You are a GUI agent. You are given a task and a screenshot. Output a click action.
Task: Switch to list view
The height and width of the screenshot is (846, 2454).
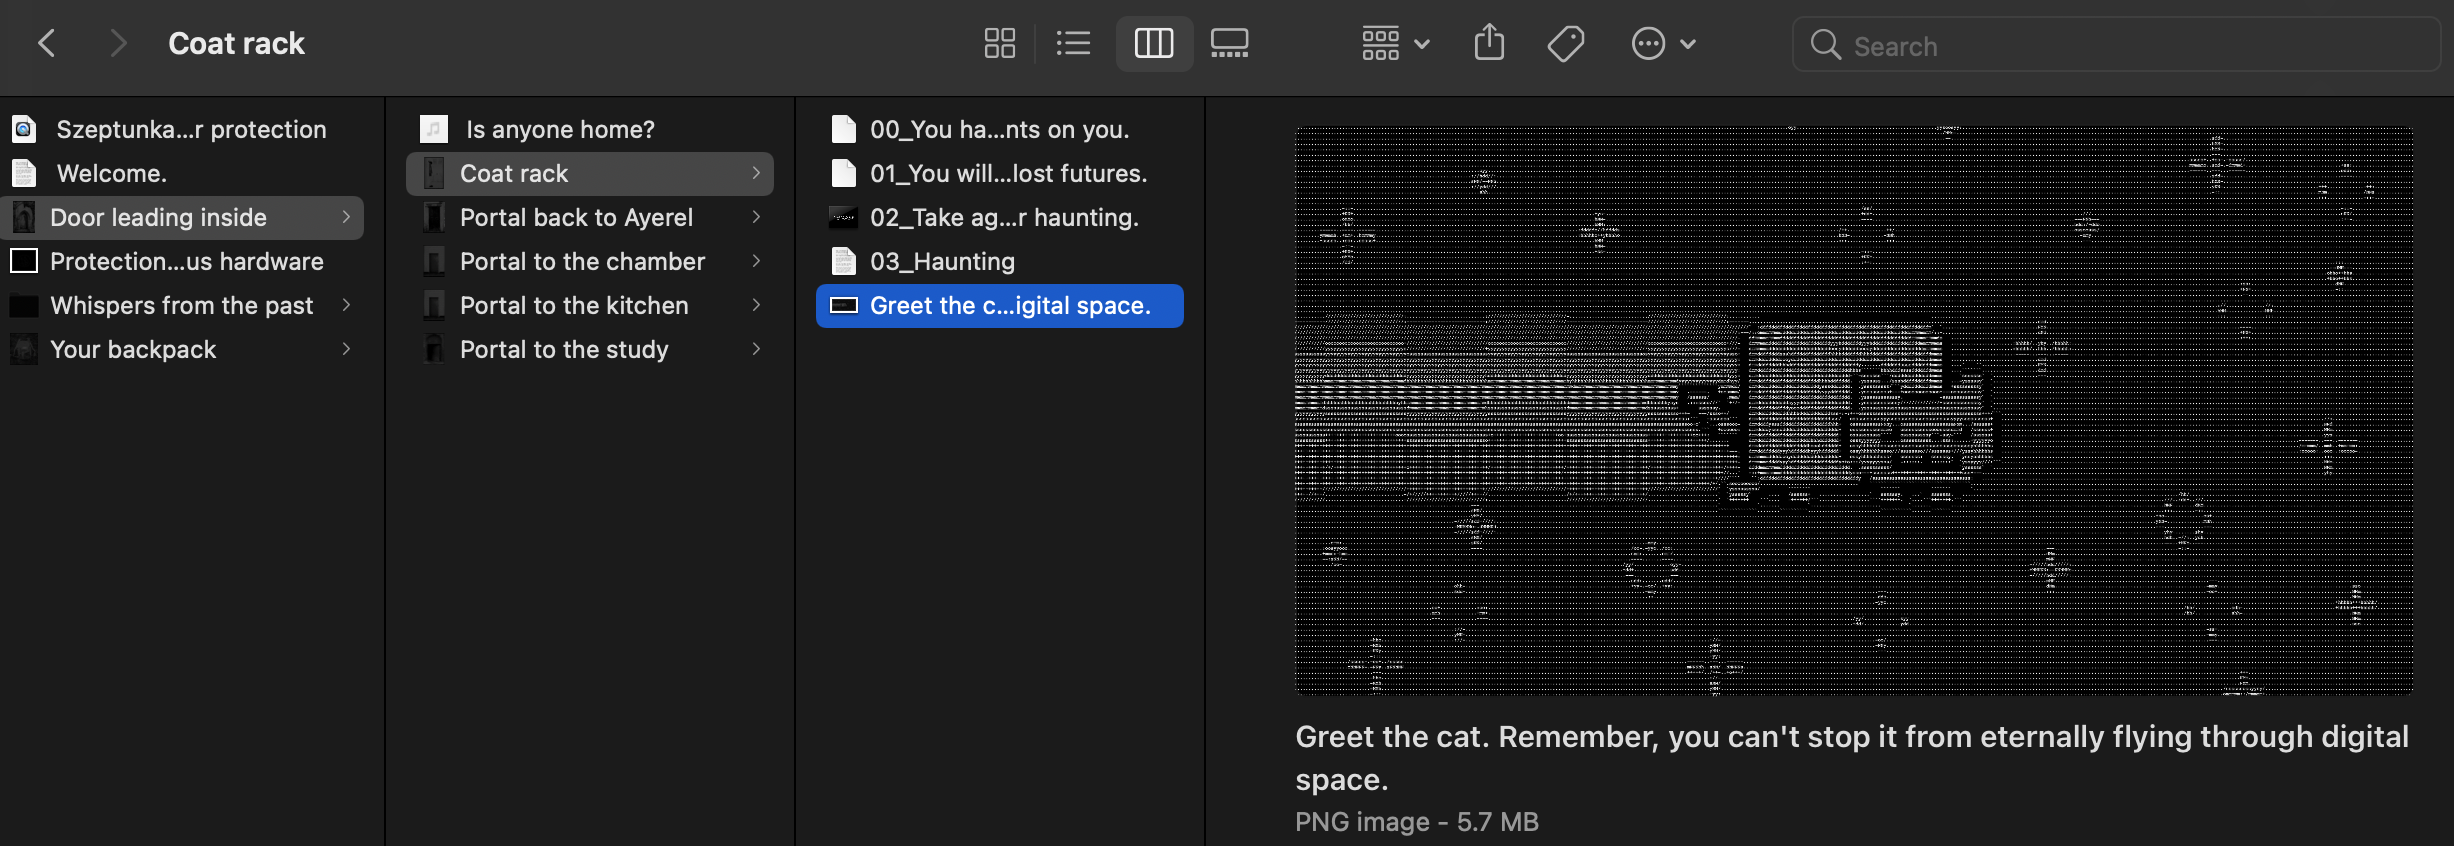(x=1073, y=44)
